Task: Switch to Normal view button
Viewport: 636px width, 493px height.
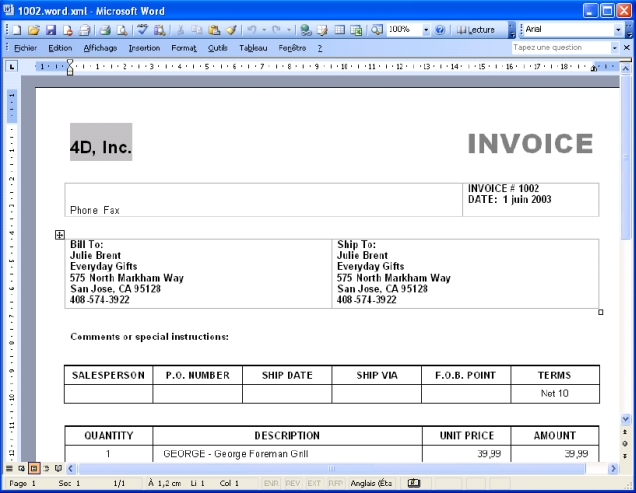Action: pyautogui.click(x=9, y=468)
